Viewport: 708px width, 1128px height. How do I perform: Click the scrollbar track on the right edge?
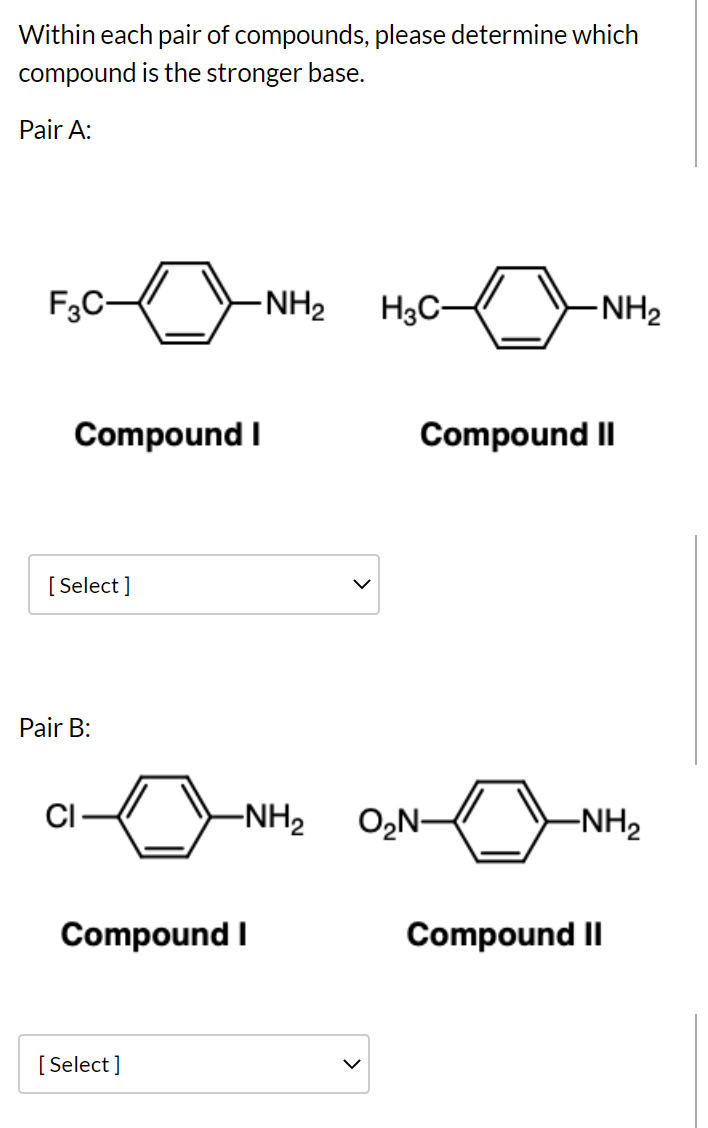click(697, 564)
